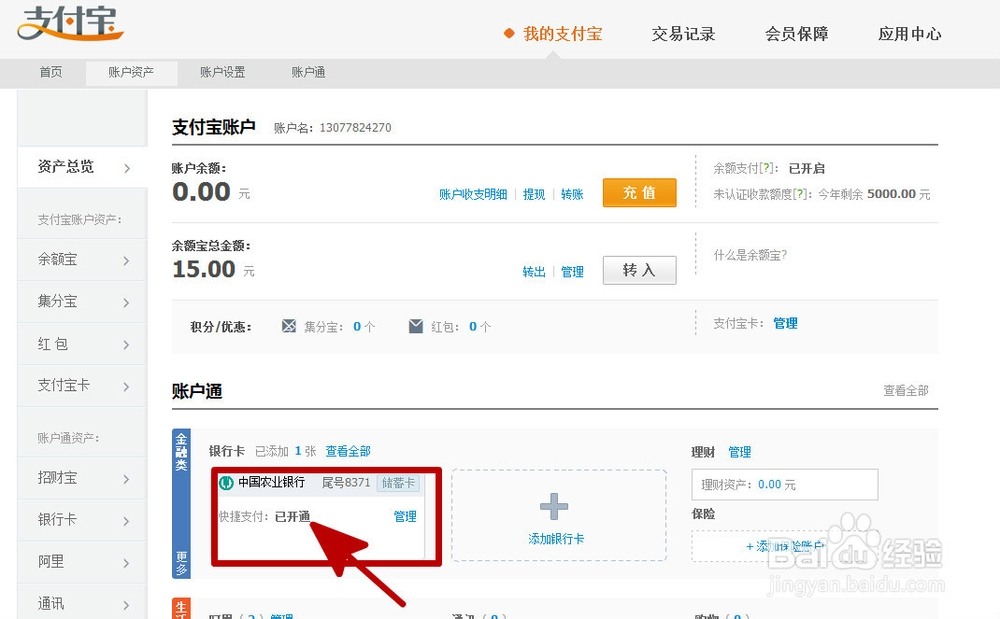Screen dimensions: 1000x619
Task: Expand 招财宝 in the sidebar
Action: click(82, 477)
